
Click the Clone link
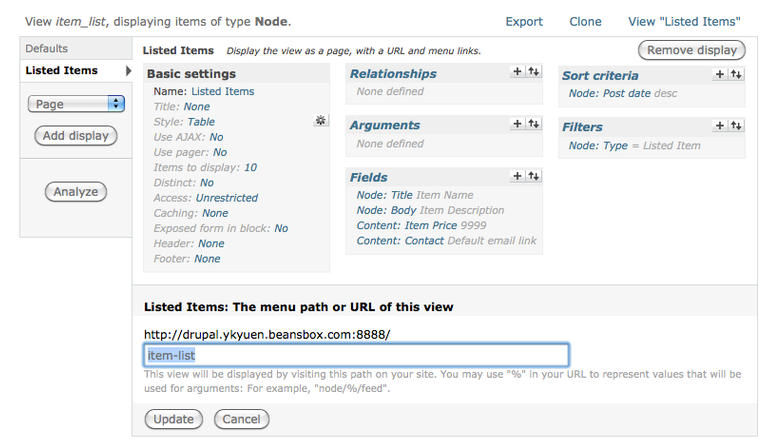[585, 21]
